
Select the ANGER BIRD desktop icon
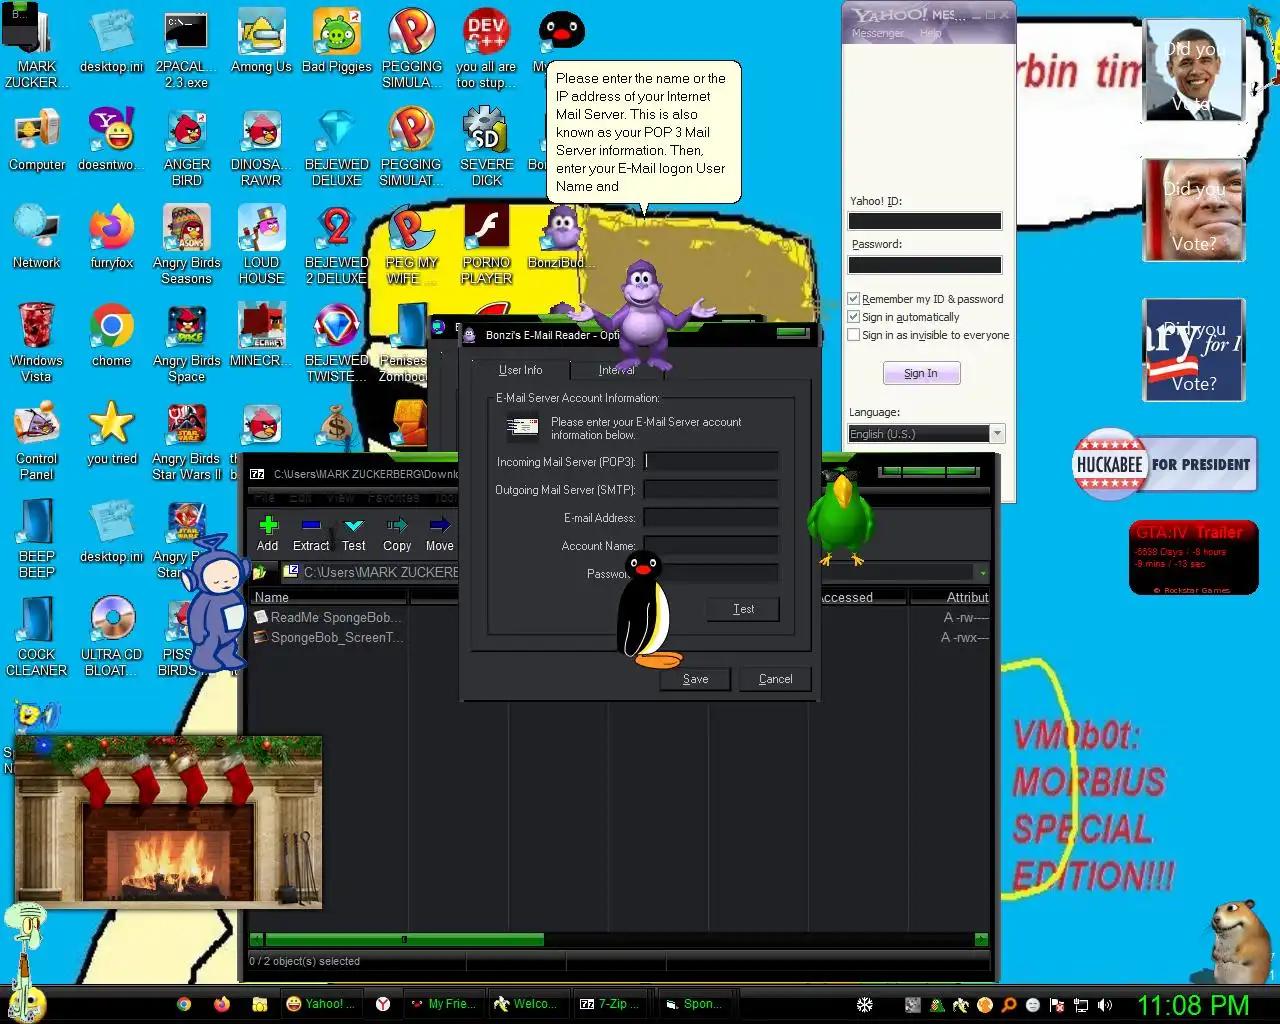coord(186,148)
